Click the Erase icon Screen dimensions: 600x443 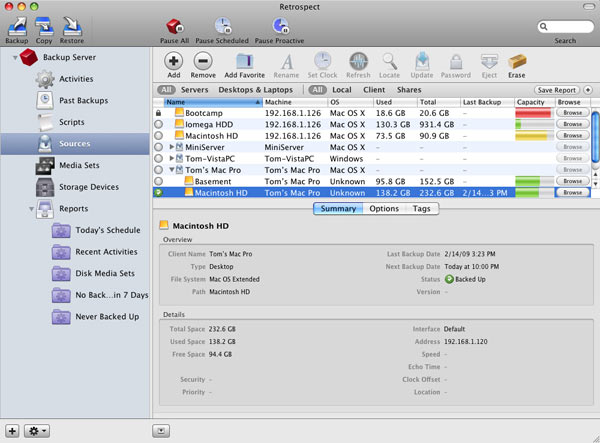click(517, 62)
